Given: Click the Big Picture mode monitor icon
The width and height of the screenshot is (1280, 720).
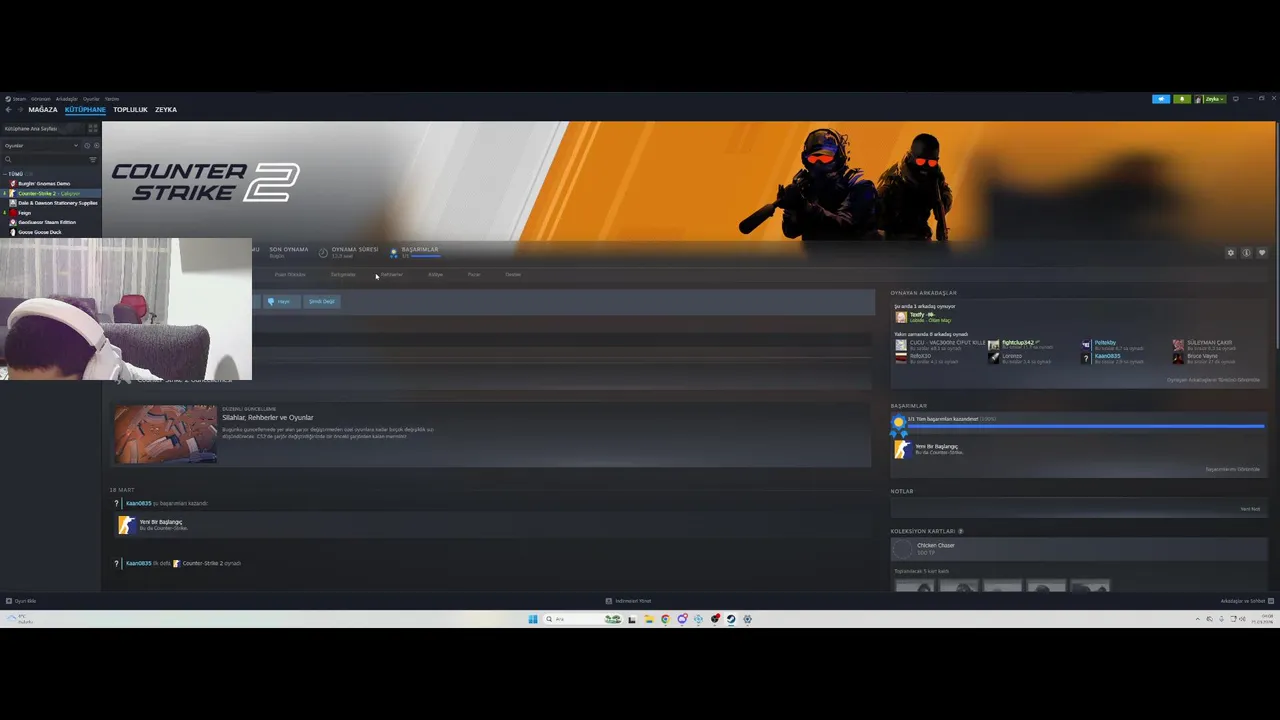Looking at the screenshot, I should click(x=1236, y=99).
